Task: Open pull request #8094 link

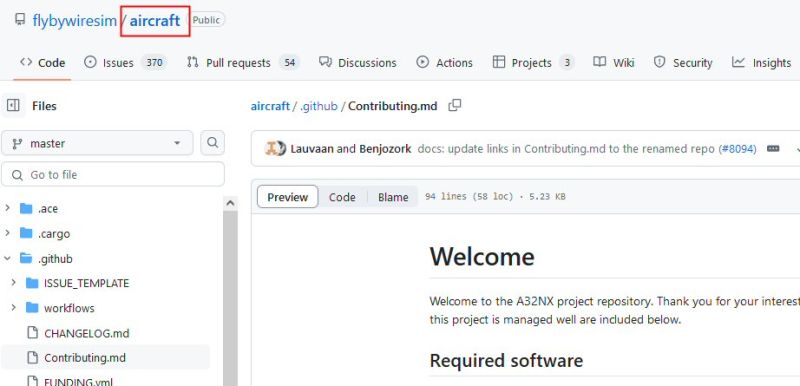Action: click(x=737, y=149)
